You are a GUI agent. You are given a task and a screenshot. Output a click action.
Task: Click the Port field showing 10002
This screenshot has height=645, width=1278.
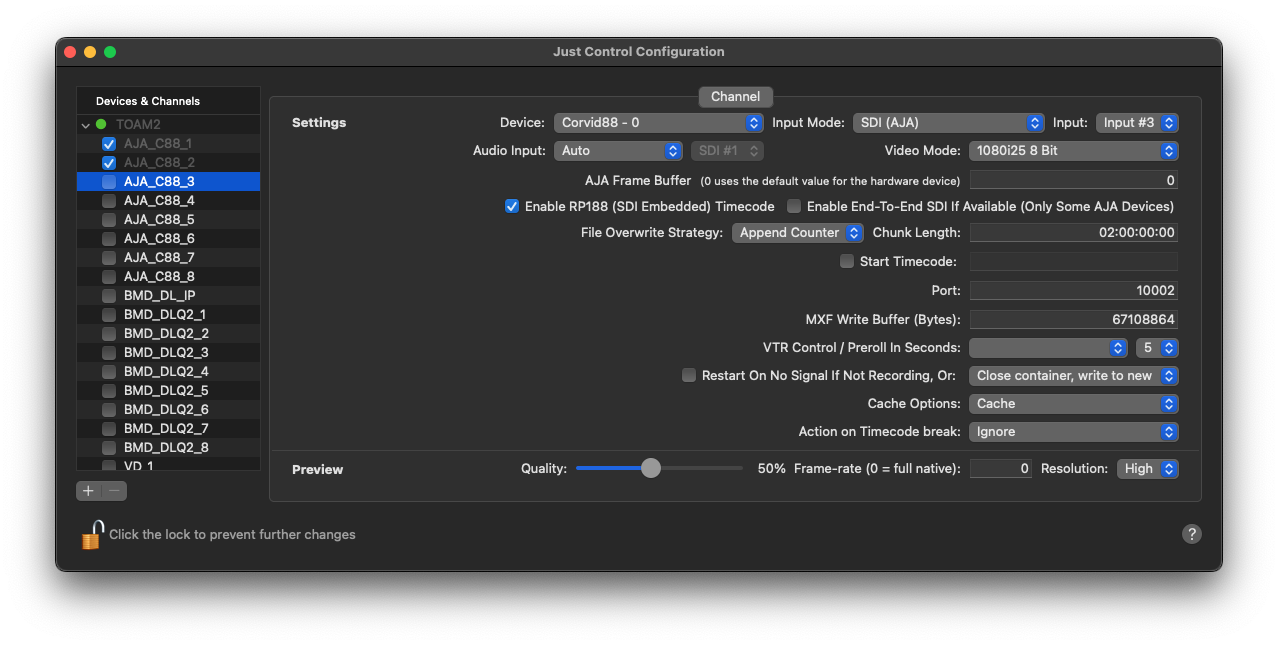1073,290
